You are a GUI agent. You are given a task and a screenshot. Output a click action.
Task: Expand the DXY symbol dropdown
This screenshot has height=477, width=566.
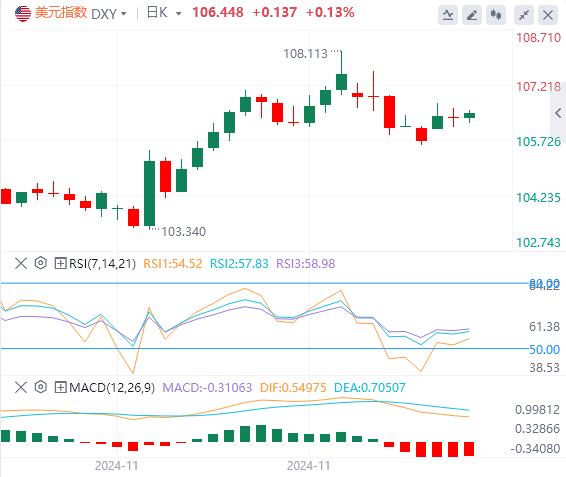tap(109, 14)
